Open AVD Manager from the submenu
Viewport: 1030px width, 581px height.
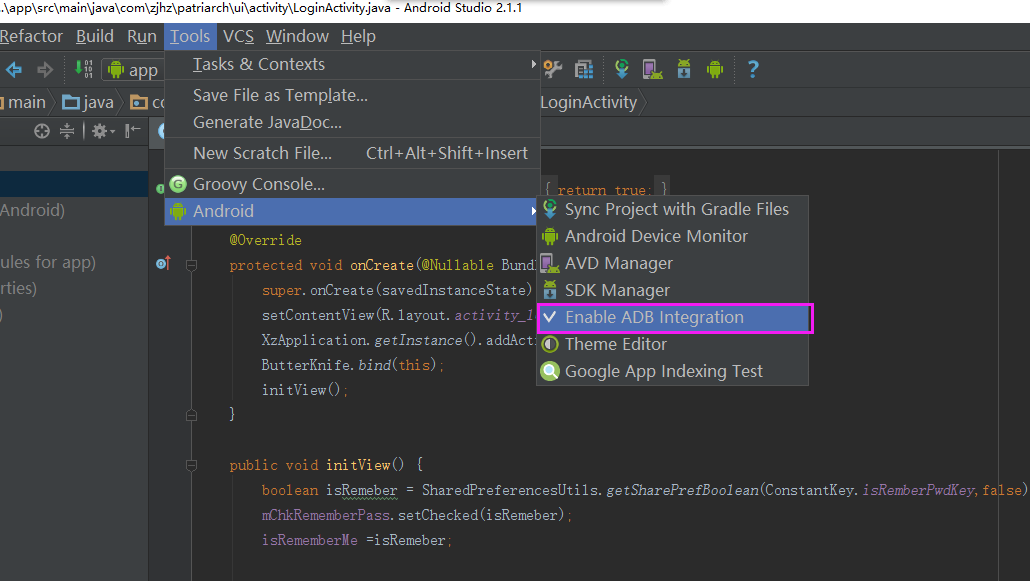pos(673,263)
